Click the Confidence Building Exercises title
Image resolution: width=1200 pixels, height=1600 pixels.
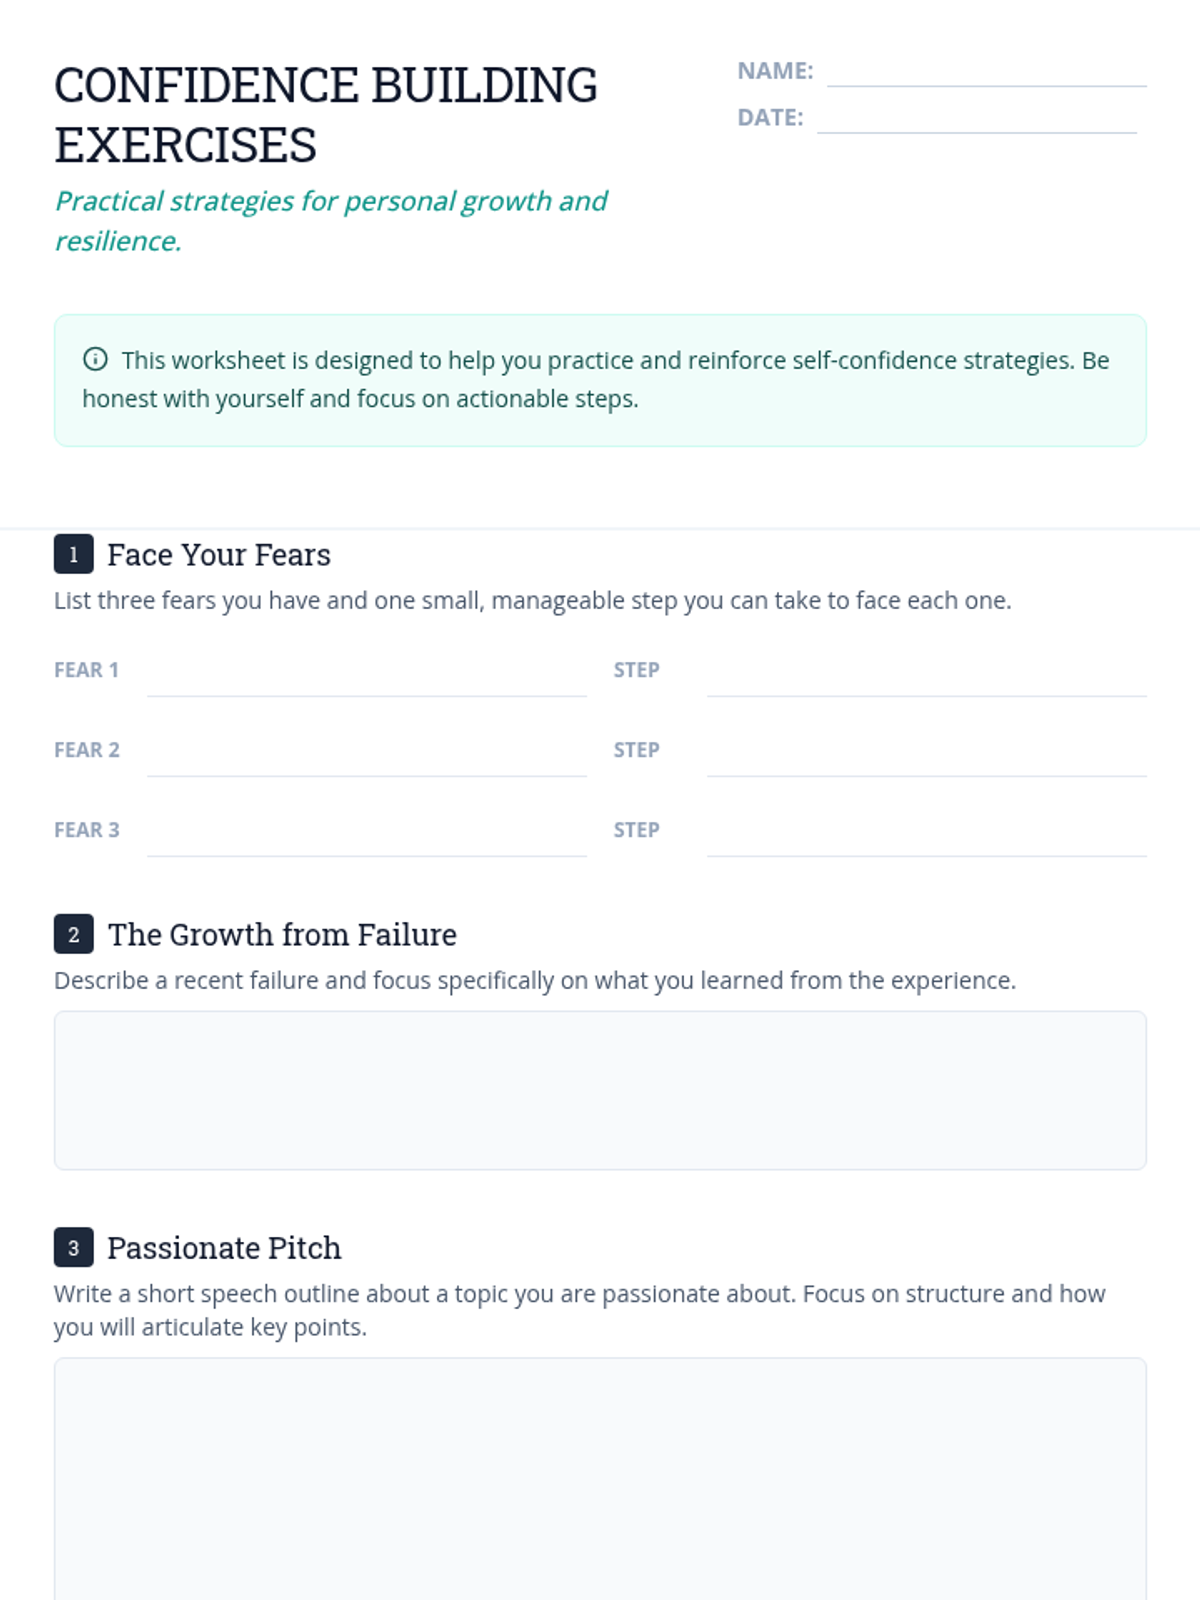tap(326, 115)
